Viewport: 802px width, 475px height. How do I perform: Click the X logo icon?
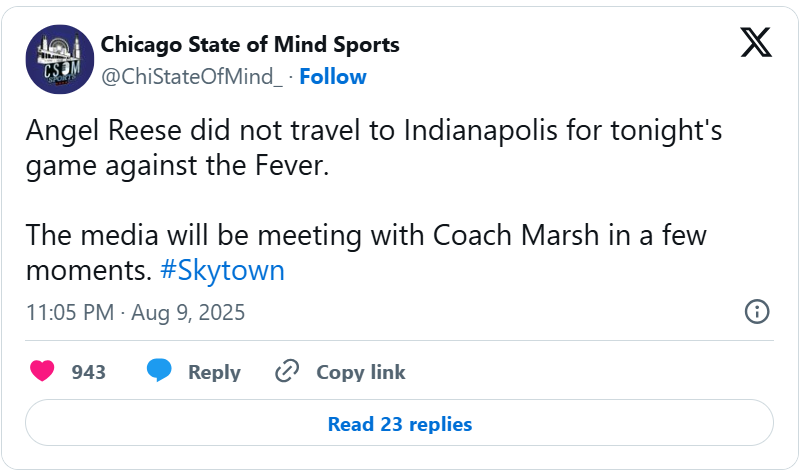[756, 42]
